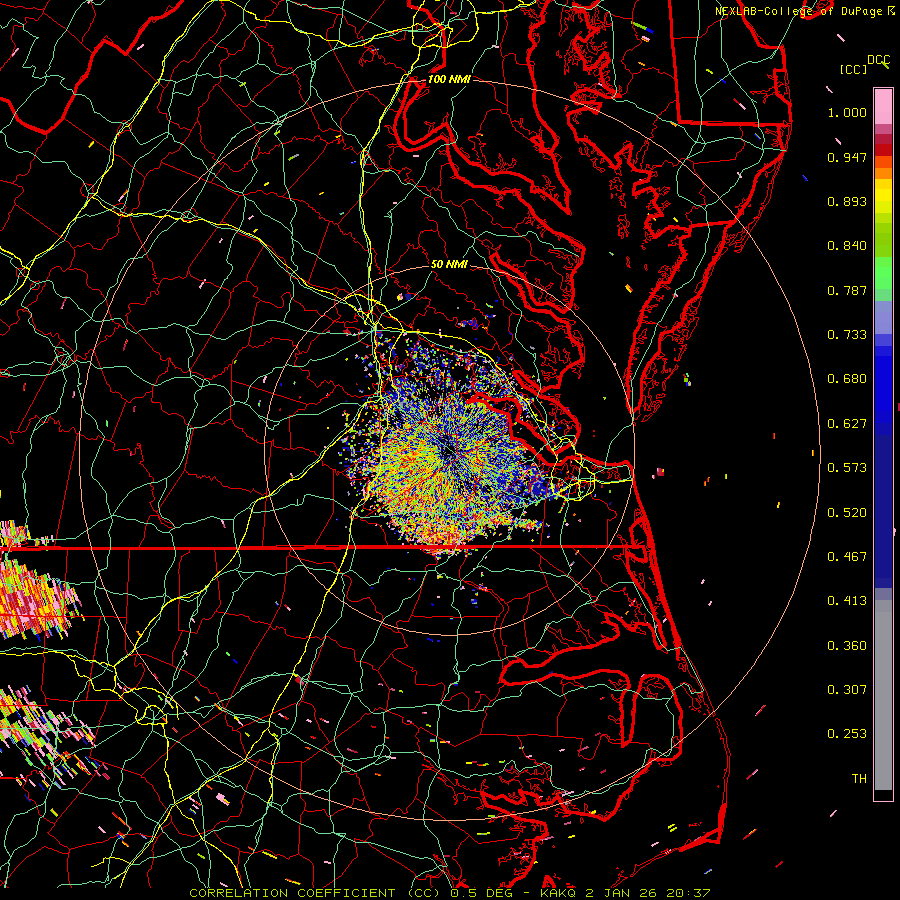The image size is (900, 900).
Task: Click the radar site center inside 50 NMI ring
Action: click(449, 451)
